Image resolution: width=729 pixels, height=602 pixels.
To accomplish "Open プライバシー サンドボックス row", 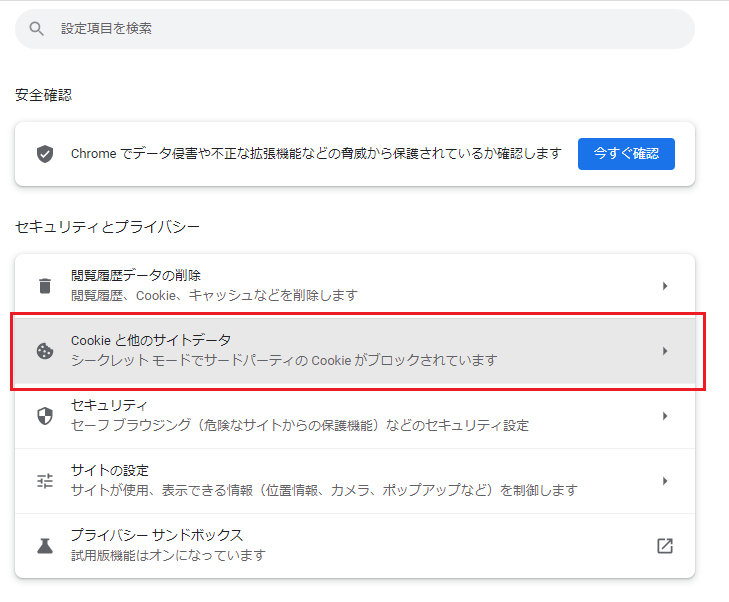I will (x=355, y=546).
